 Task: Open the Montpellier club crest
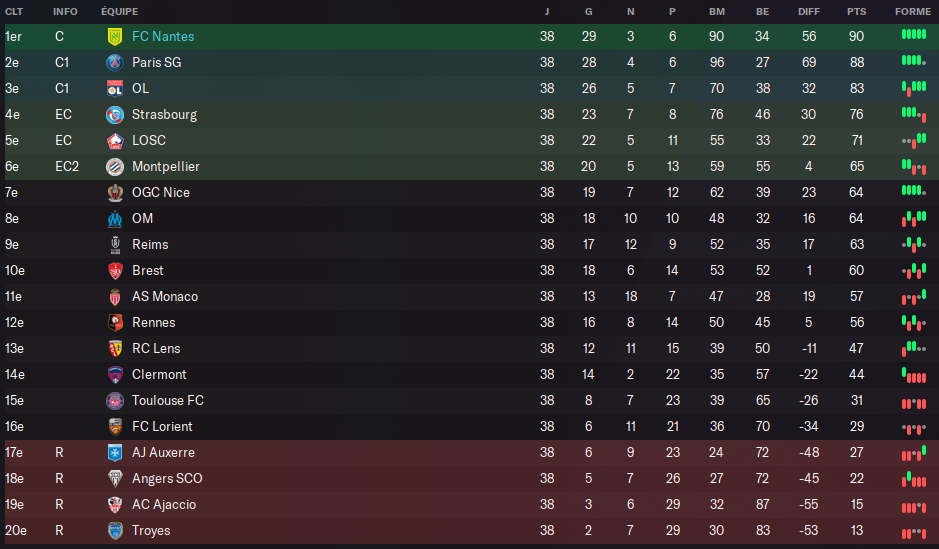click(114, 166)
